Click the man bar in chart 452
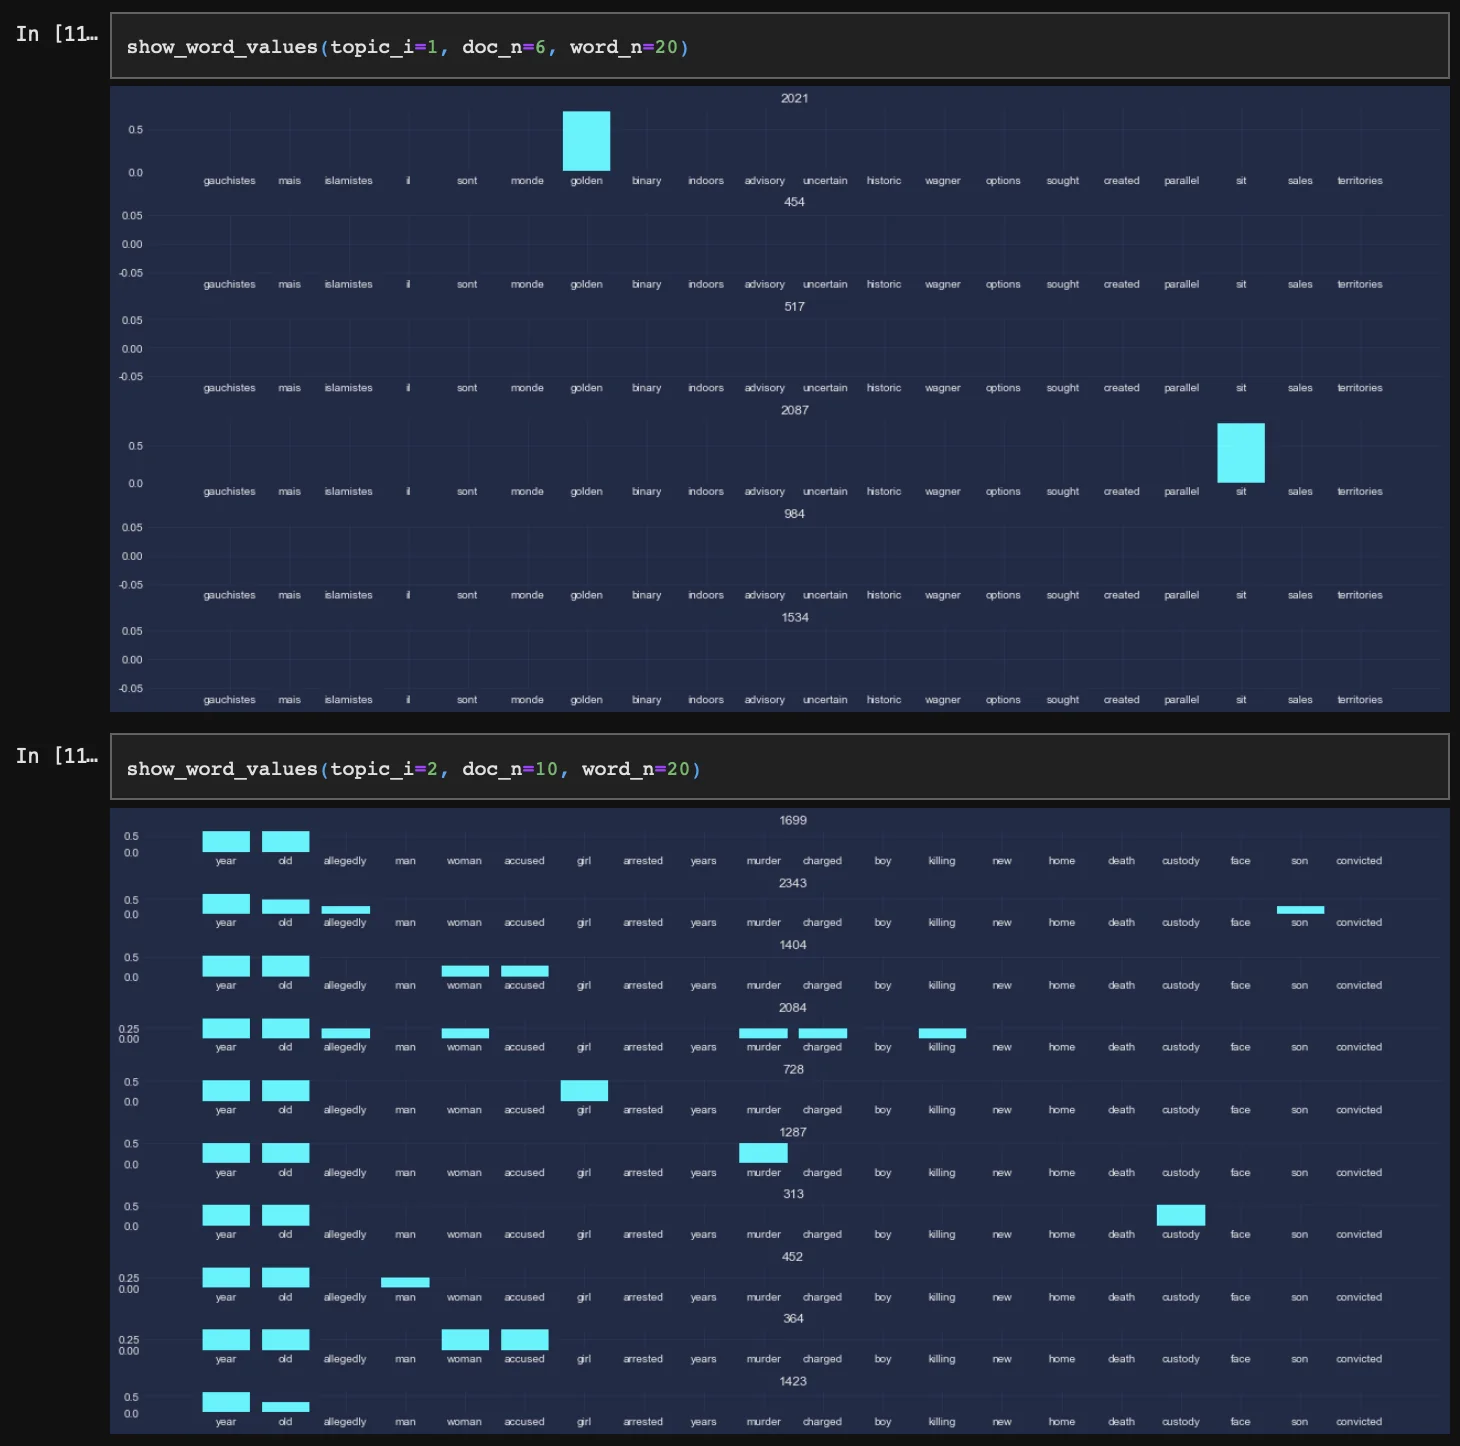1460x1446 pixels. 405,1282
